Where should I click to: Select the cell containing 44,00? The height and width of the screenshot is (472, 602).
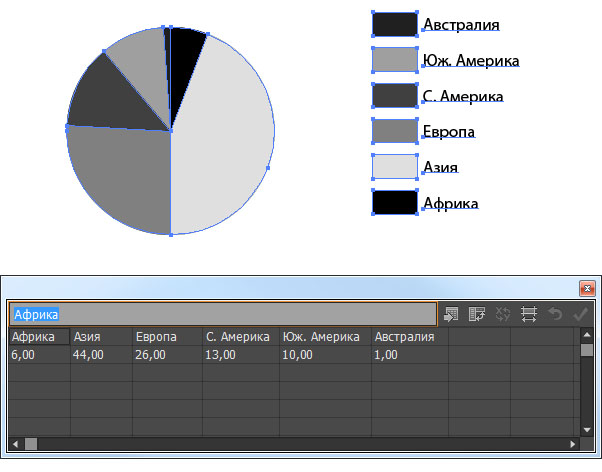pyautogui.click(x=100, y=354)
